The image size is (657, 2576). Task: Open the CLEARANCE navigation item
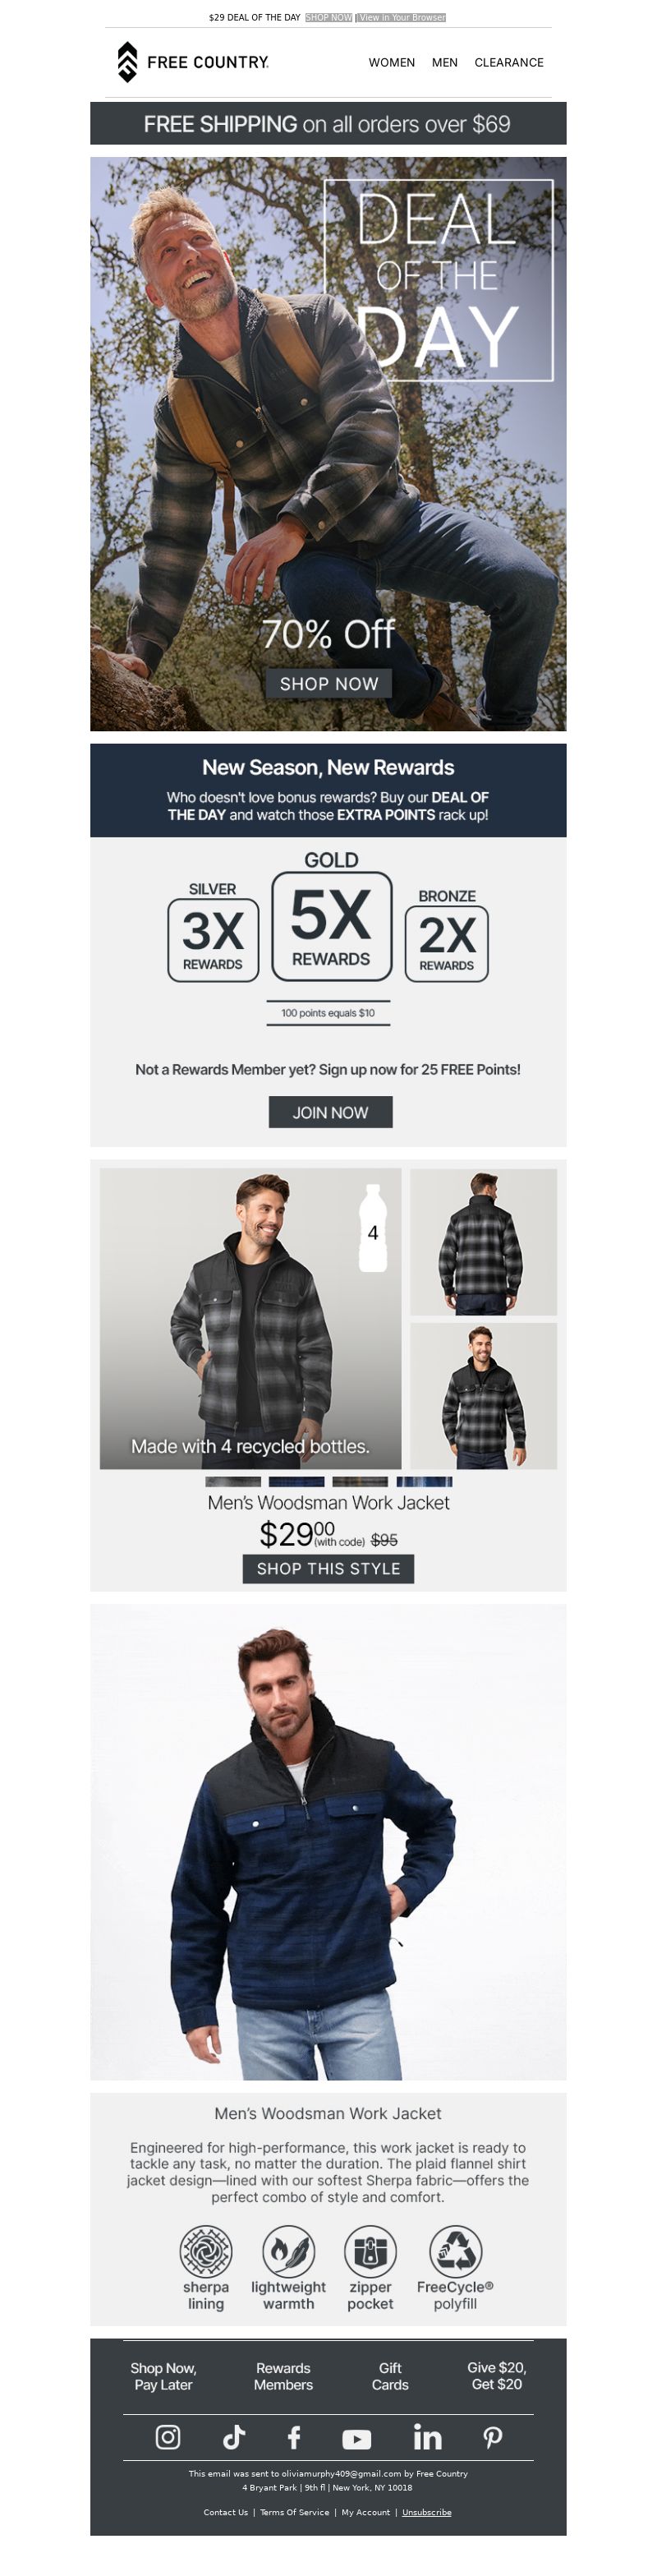click(509, 62)
